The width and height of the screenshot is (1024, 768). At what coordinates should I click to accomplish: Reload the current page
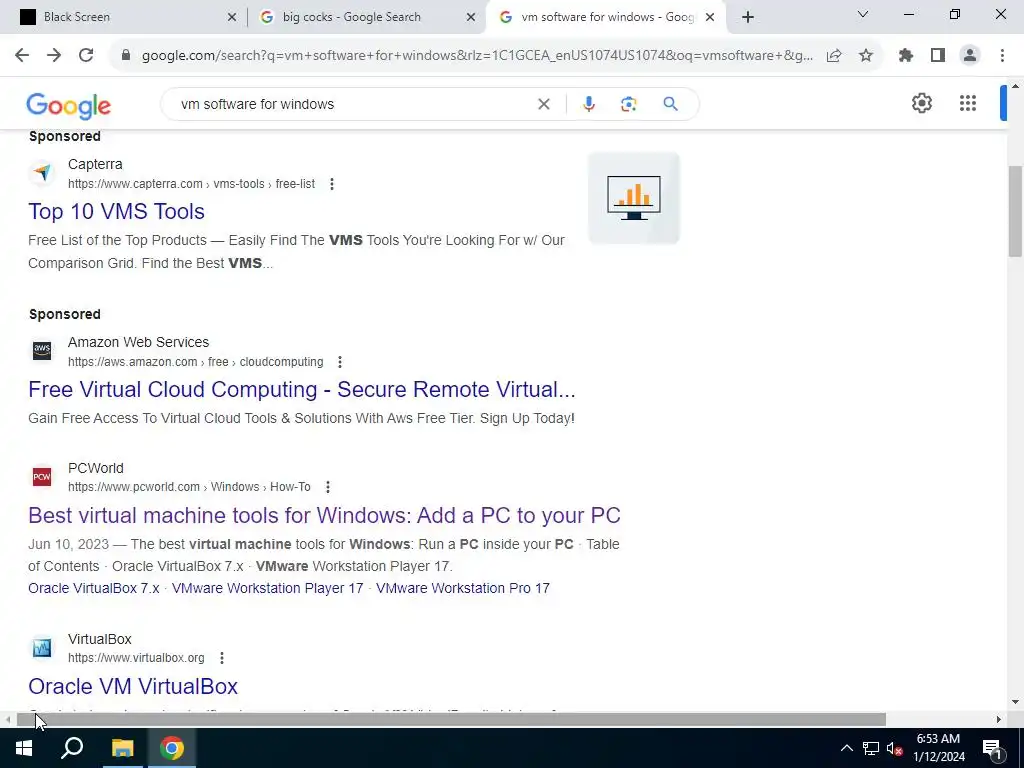86,56
